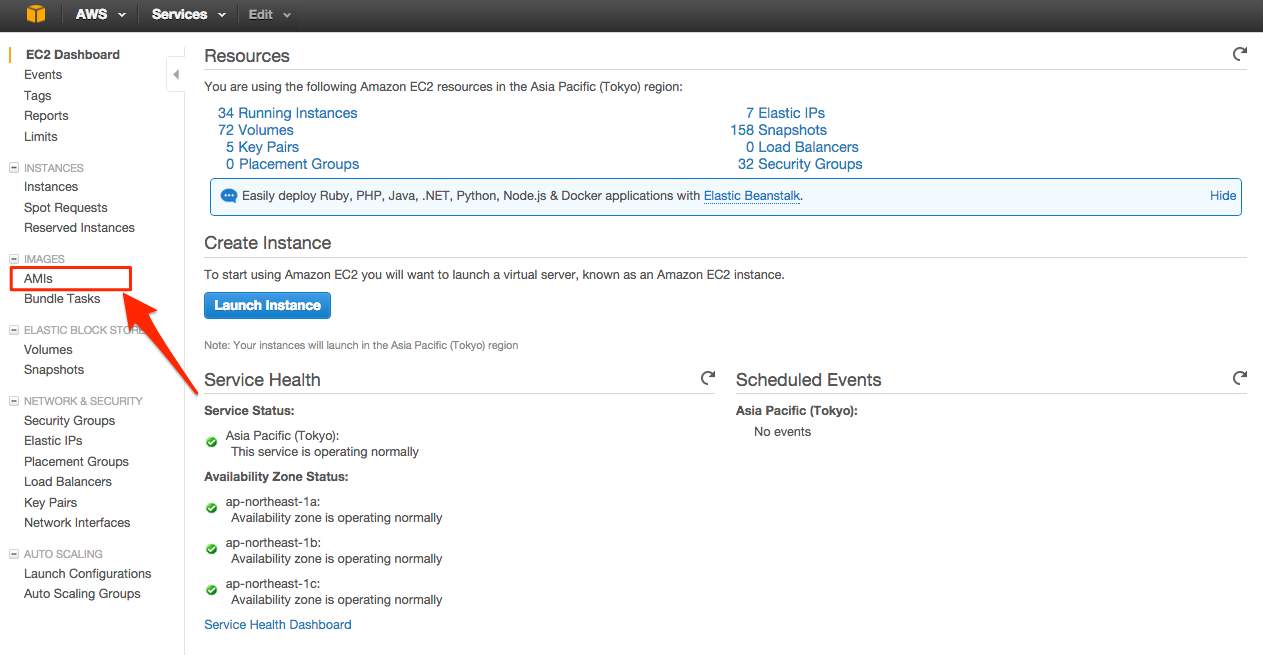Open Security Groups in sidebar

point(69,421)
